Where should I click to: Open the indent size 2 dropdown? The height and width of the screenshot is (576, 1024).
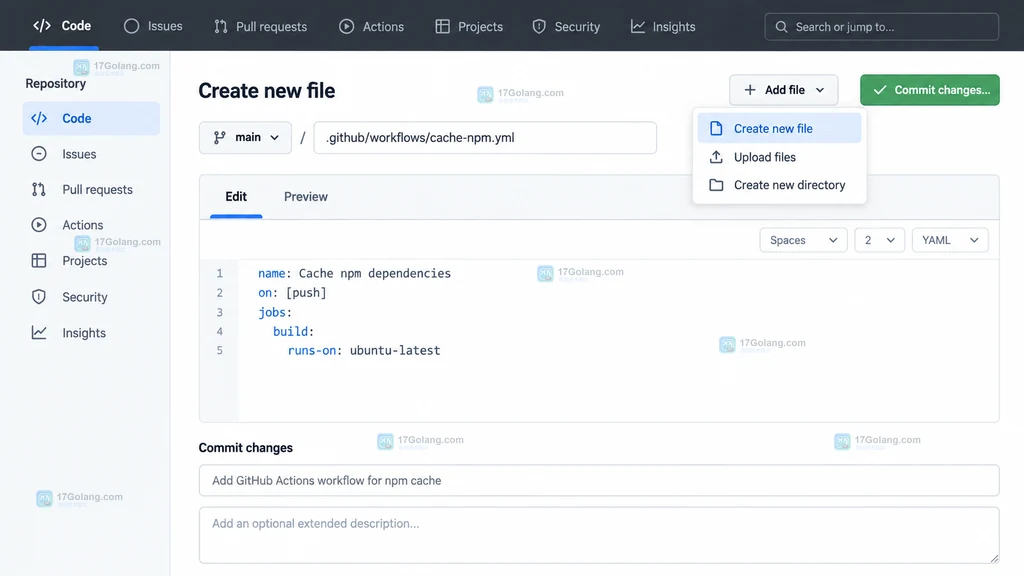[x=879, y=240]
